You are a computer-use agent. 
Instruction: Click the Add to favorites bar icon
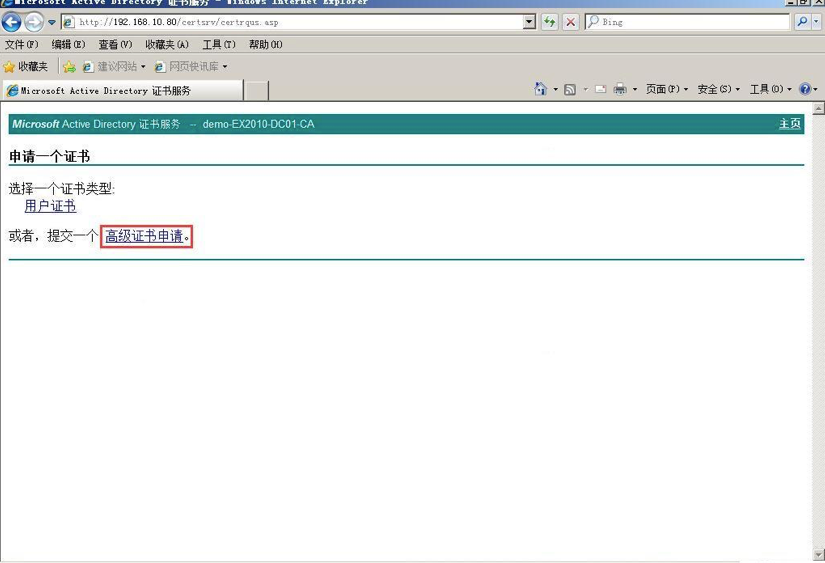click(x=69, y=67)
